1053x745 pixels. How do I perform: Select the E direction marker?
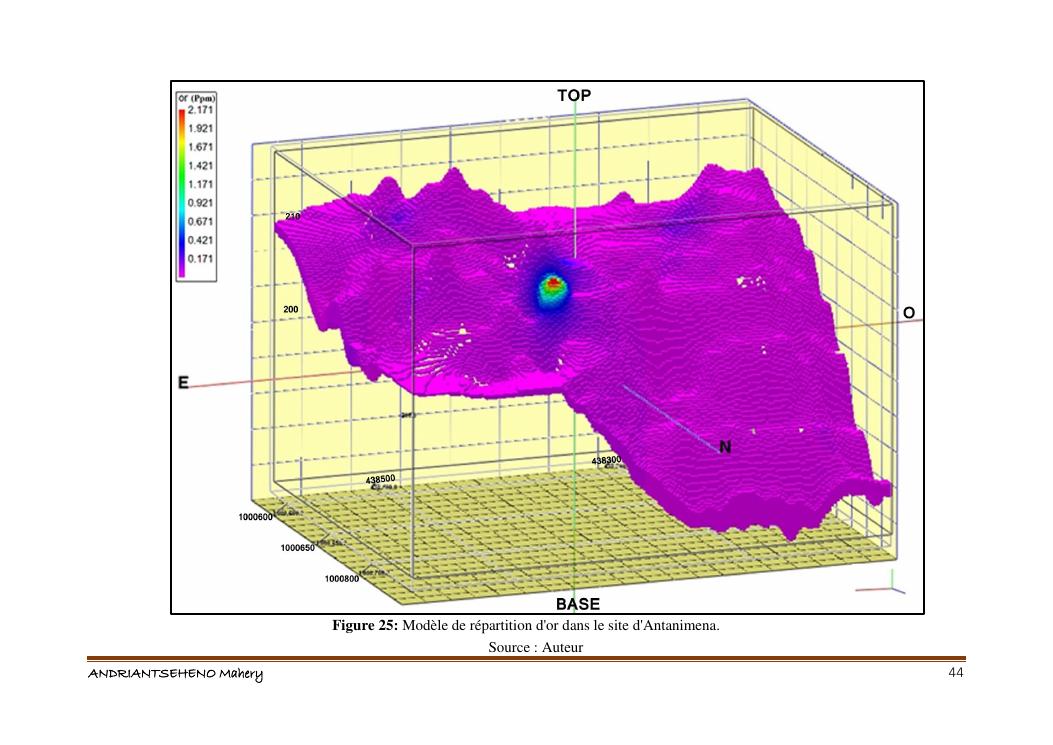click(184, 383)
